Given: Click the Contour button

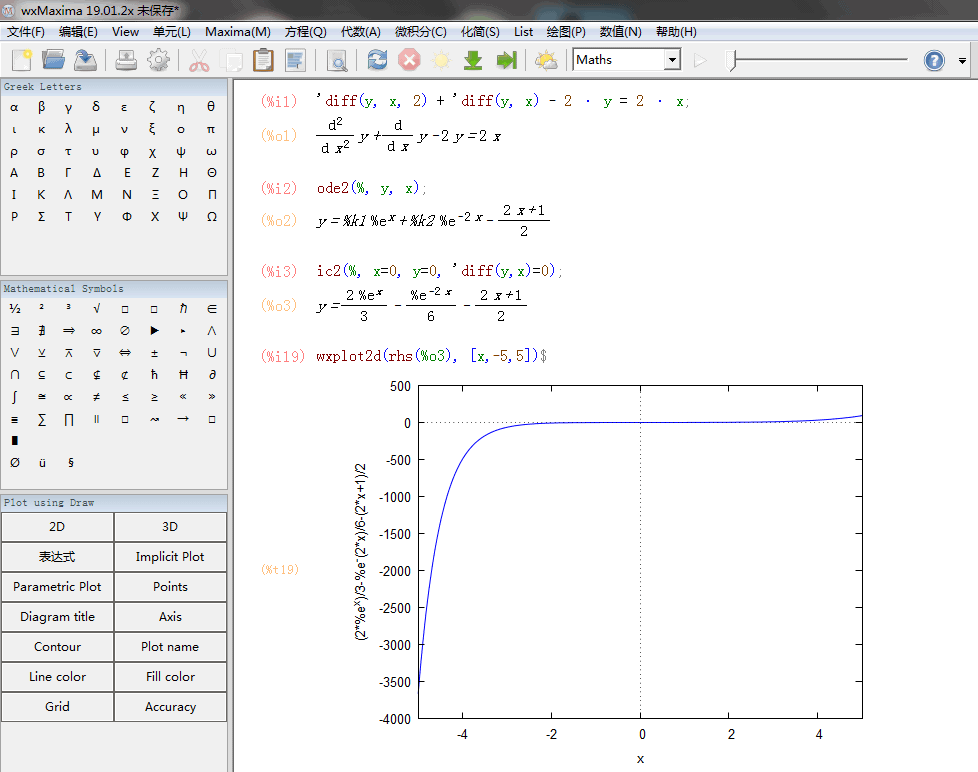Looking at the screenshot, I should pos(57,647).
